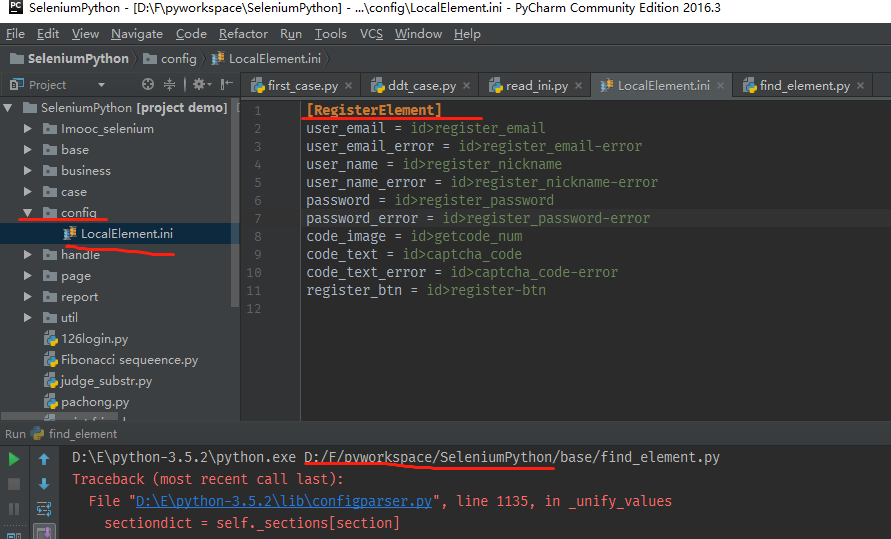
Task: Open the Tools menu
Action: coord(331,34)
